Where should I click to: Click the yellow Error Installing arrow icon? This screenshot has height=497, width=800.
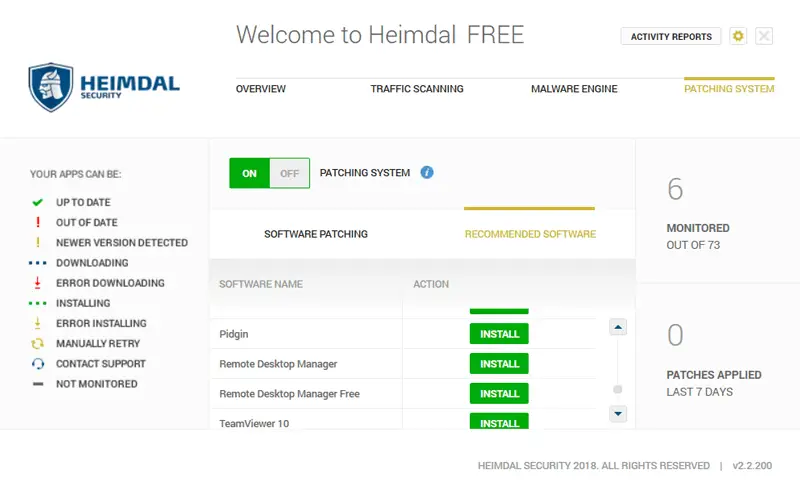coord(37,323)
